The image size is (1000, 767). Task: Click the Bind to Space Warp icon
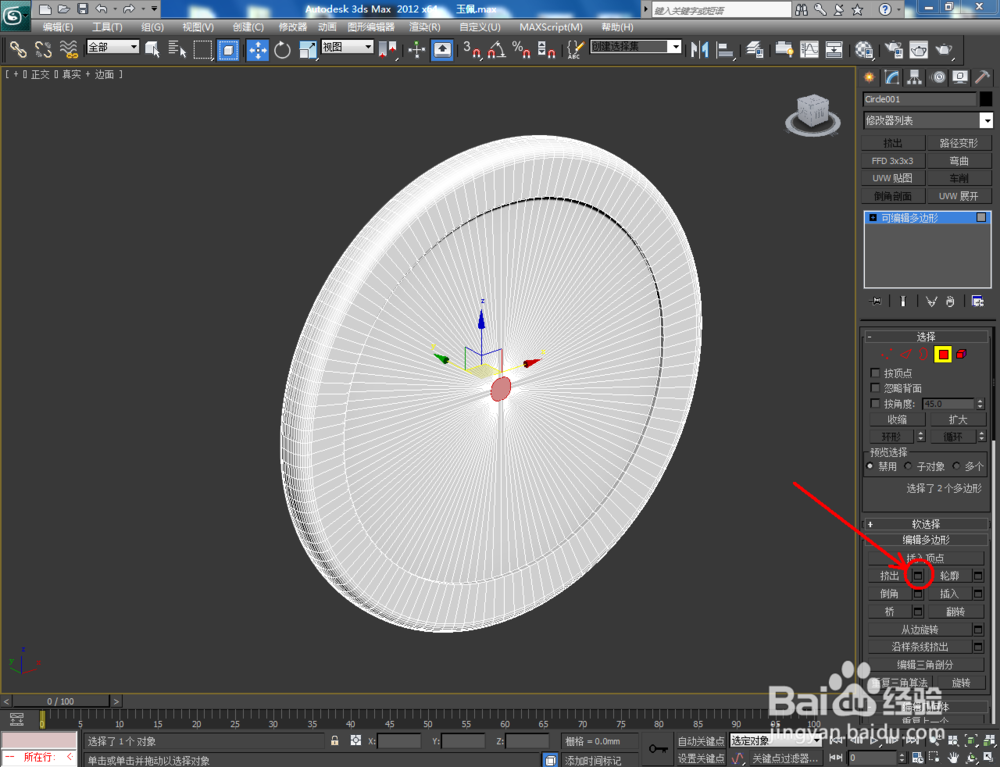tap(68, 50)
